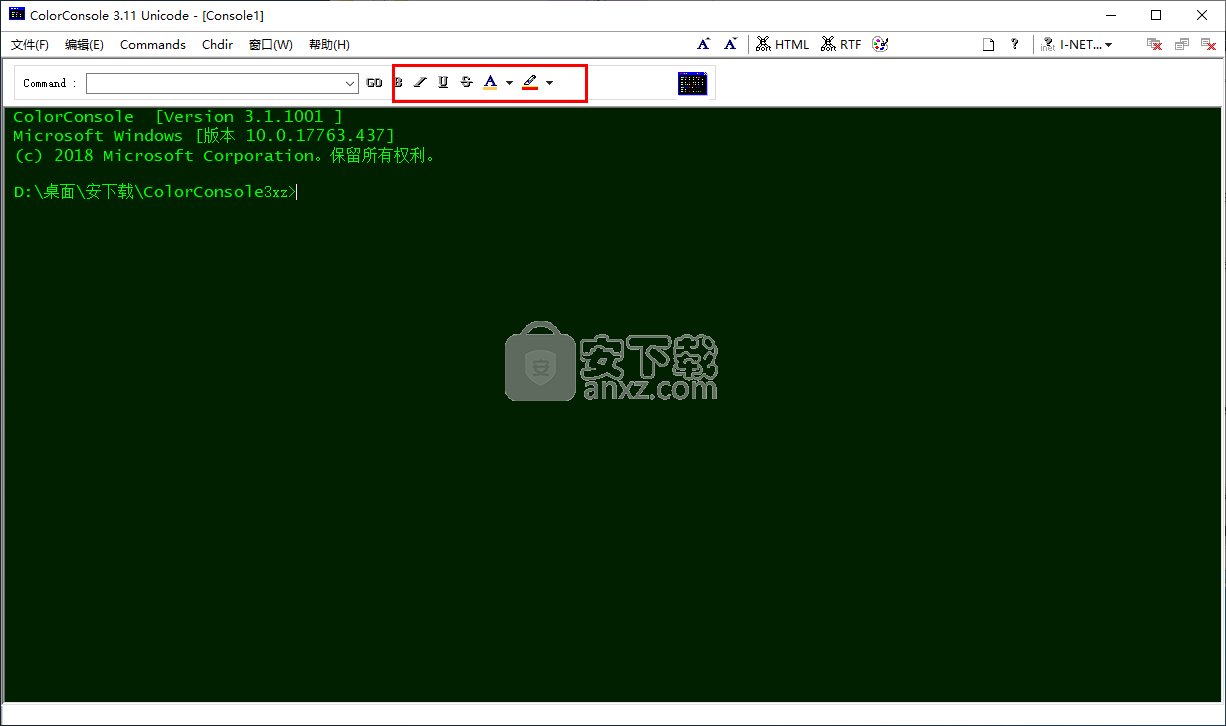Click the GO button

[374, 83]
